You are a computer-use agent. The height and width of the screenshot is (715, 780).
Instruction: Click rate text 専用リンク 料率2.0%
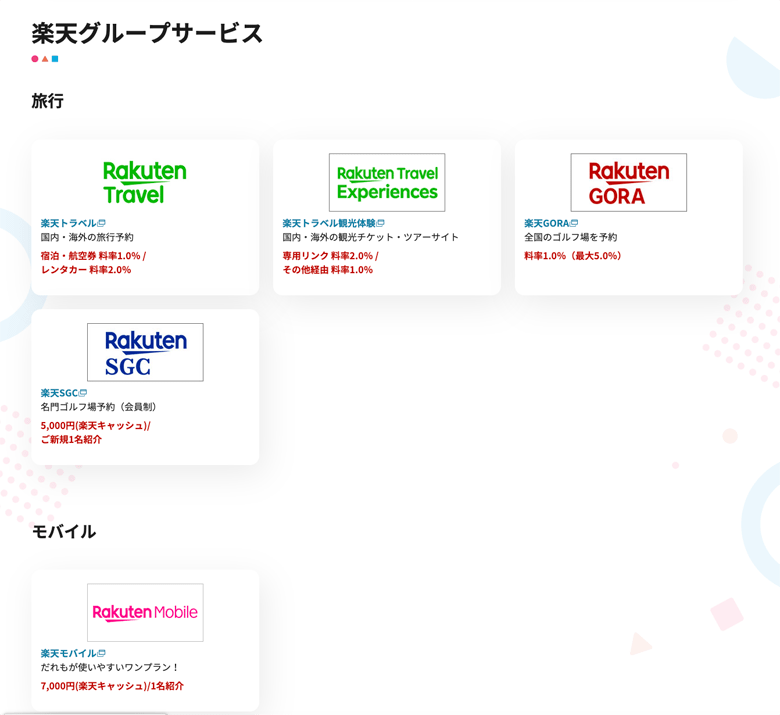(x=328, y=256)
